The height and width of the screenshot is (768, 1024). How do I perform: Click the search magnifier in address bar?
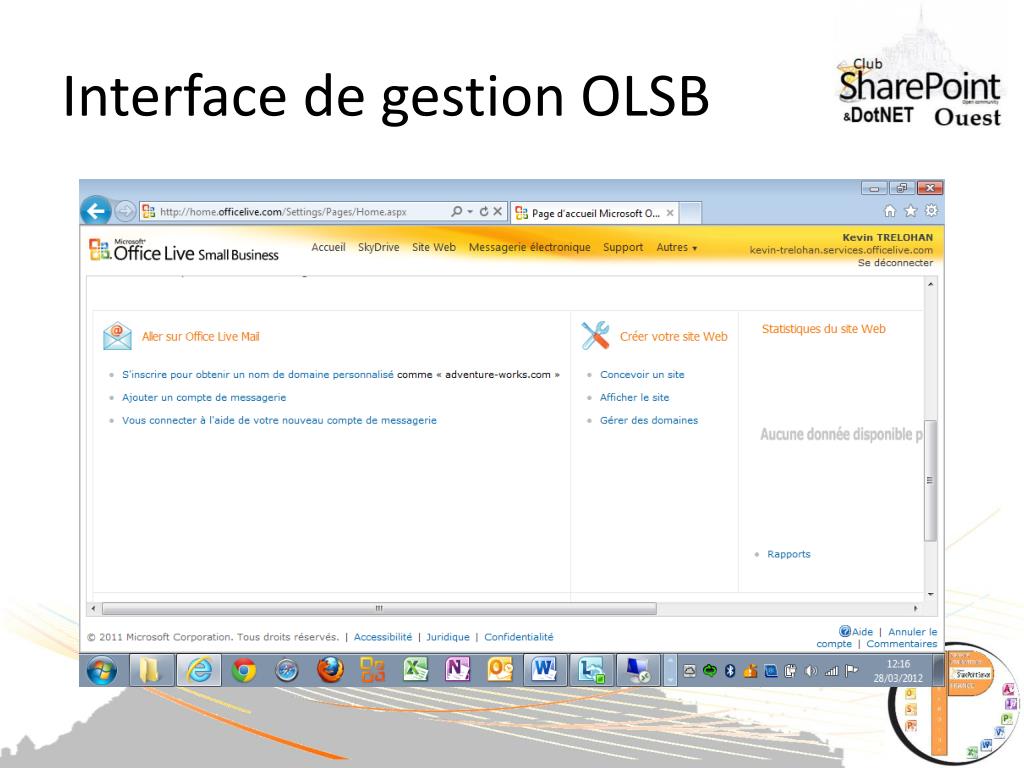456,211
